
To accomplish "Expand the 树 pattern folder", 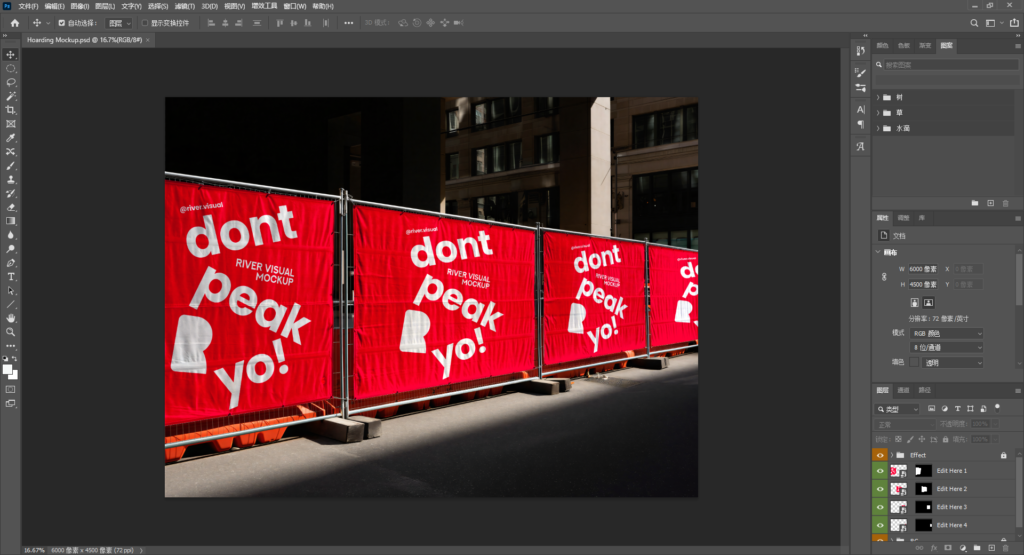I will tap(878, 97).
